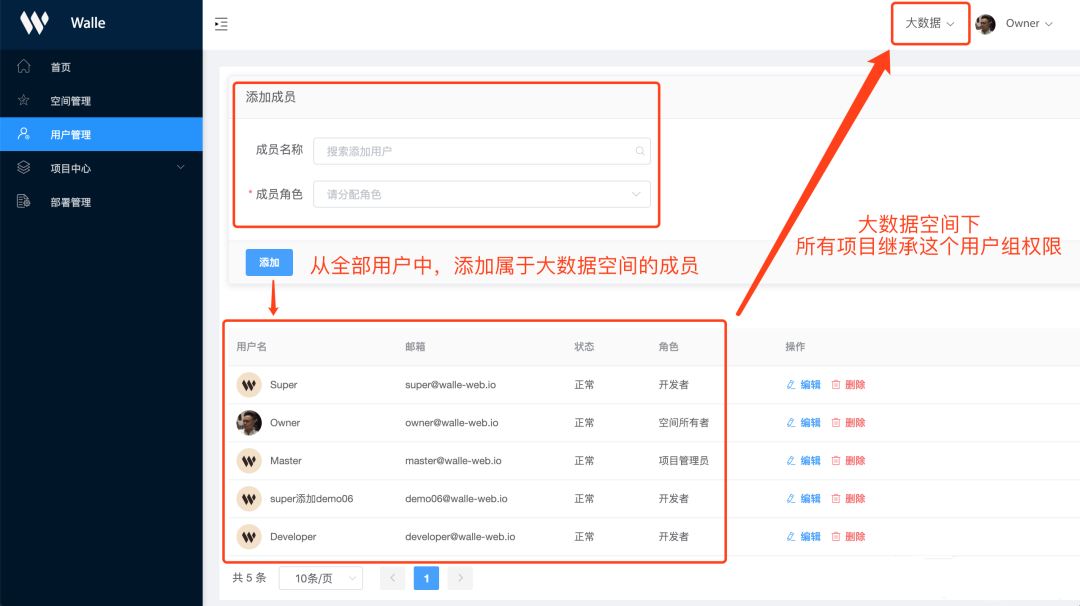Click the document icon beside 部署管理
Viewport: 1080px width, 606px height.
click(23, 201)
